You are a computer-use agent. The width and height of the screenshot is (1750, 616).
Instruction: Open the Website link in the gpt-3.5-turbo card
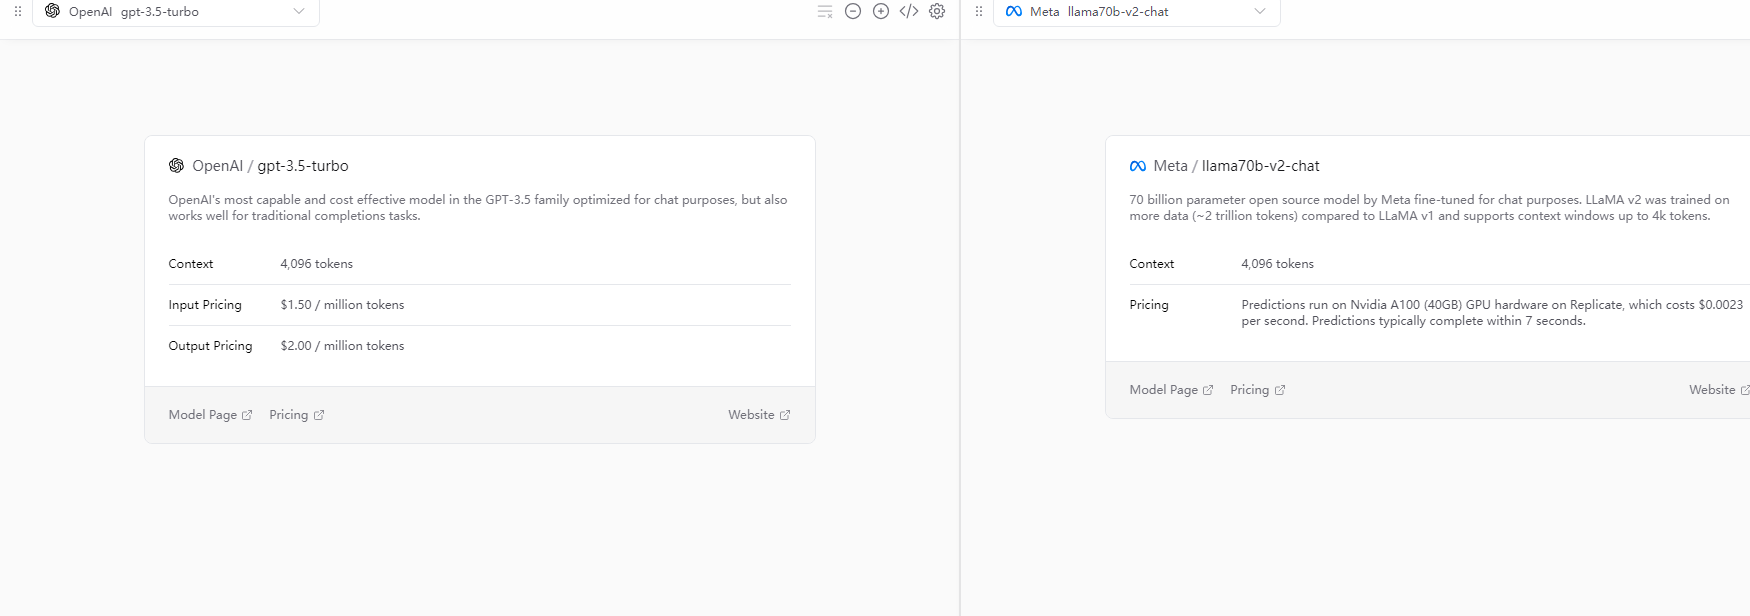[759, 415]
